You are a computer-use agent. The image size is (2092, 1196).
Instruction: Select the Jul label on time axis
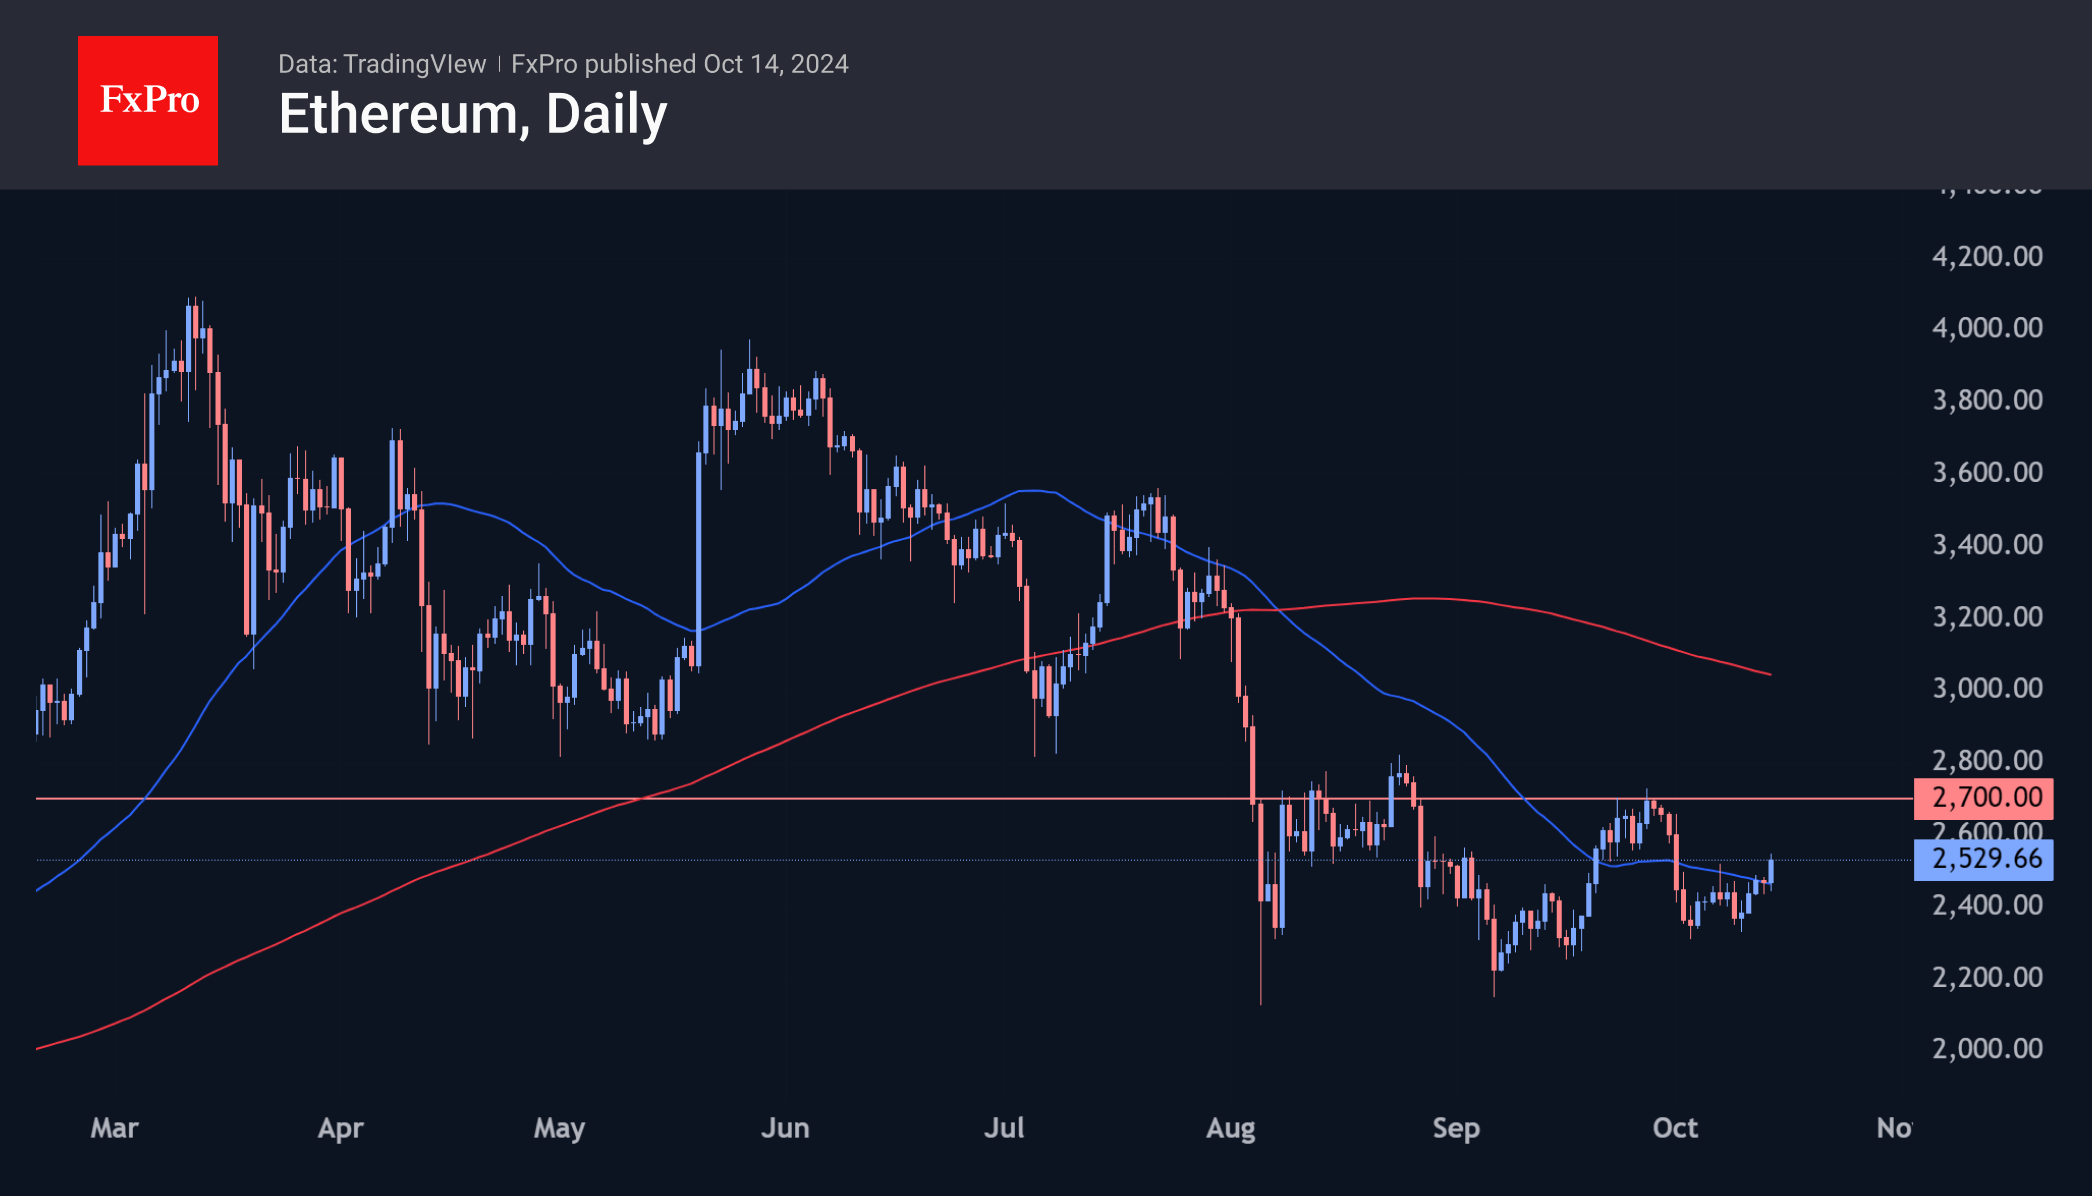[x=1004, y=1128]
